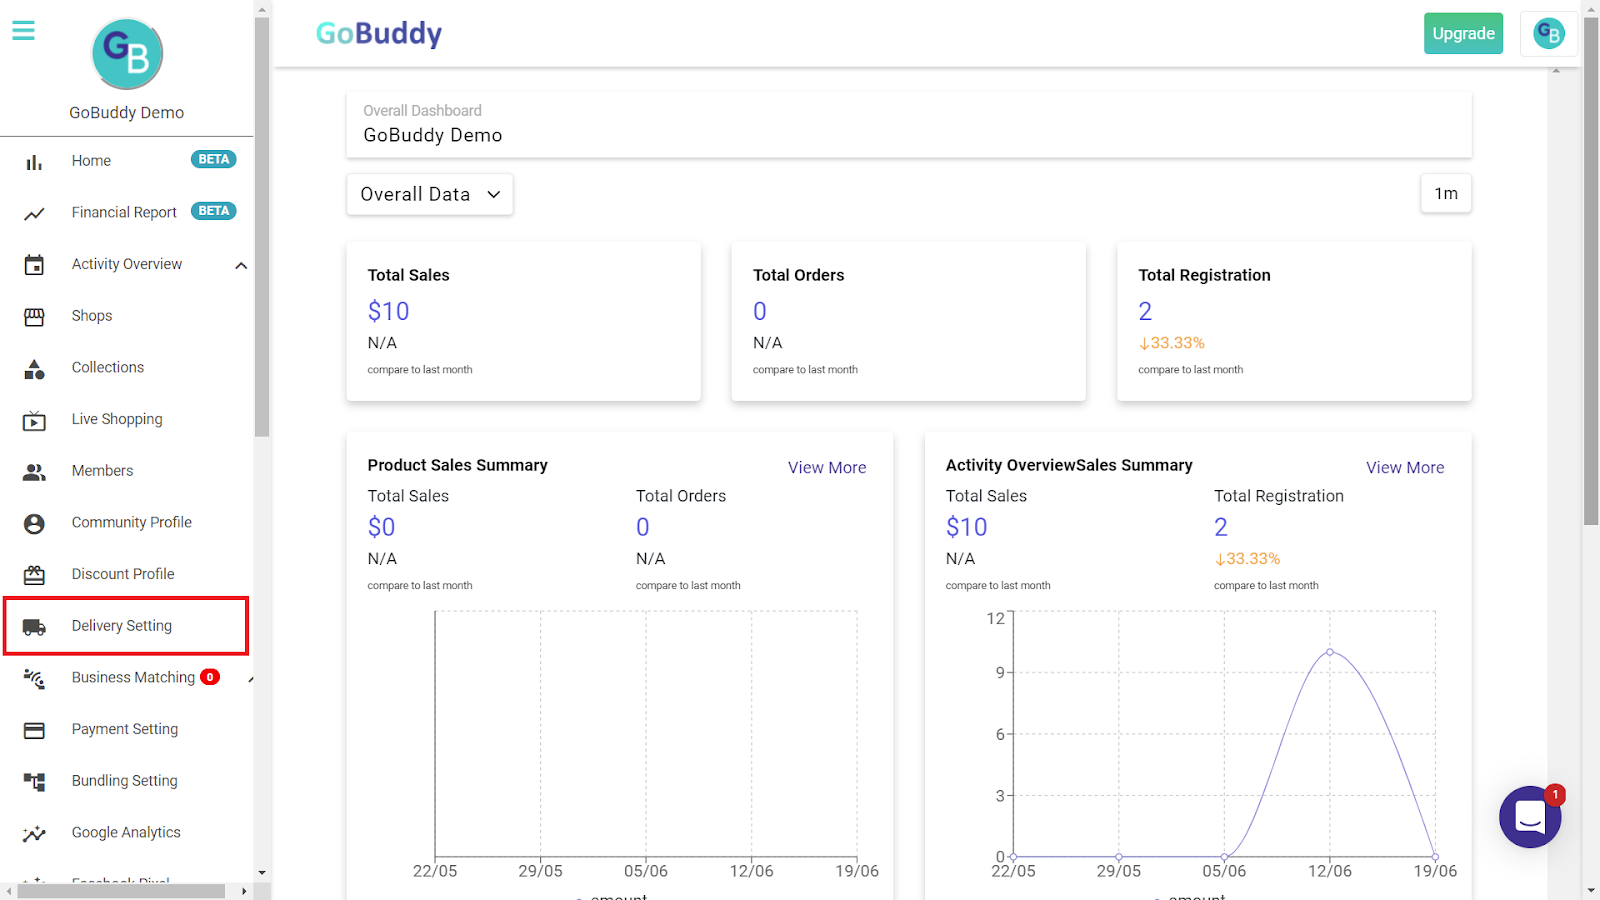Expand the Business Matching submenu
1600x900 pixels.
pos(250,679)
